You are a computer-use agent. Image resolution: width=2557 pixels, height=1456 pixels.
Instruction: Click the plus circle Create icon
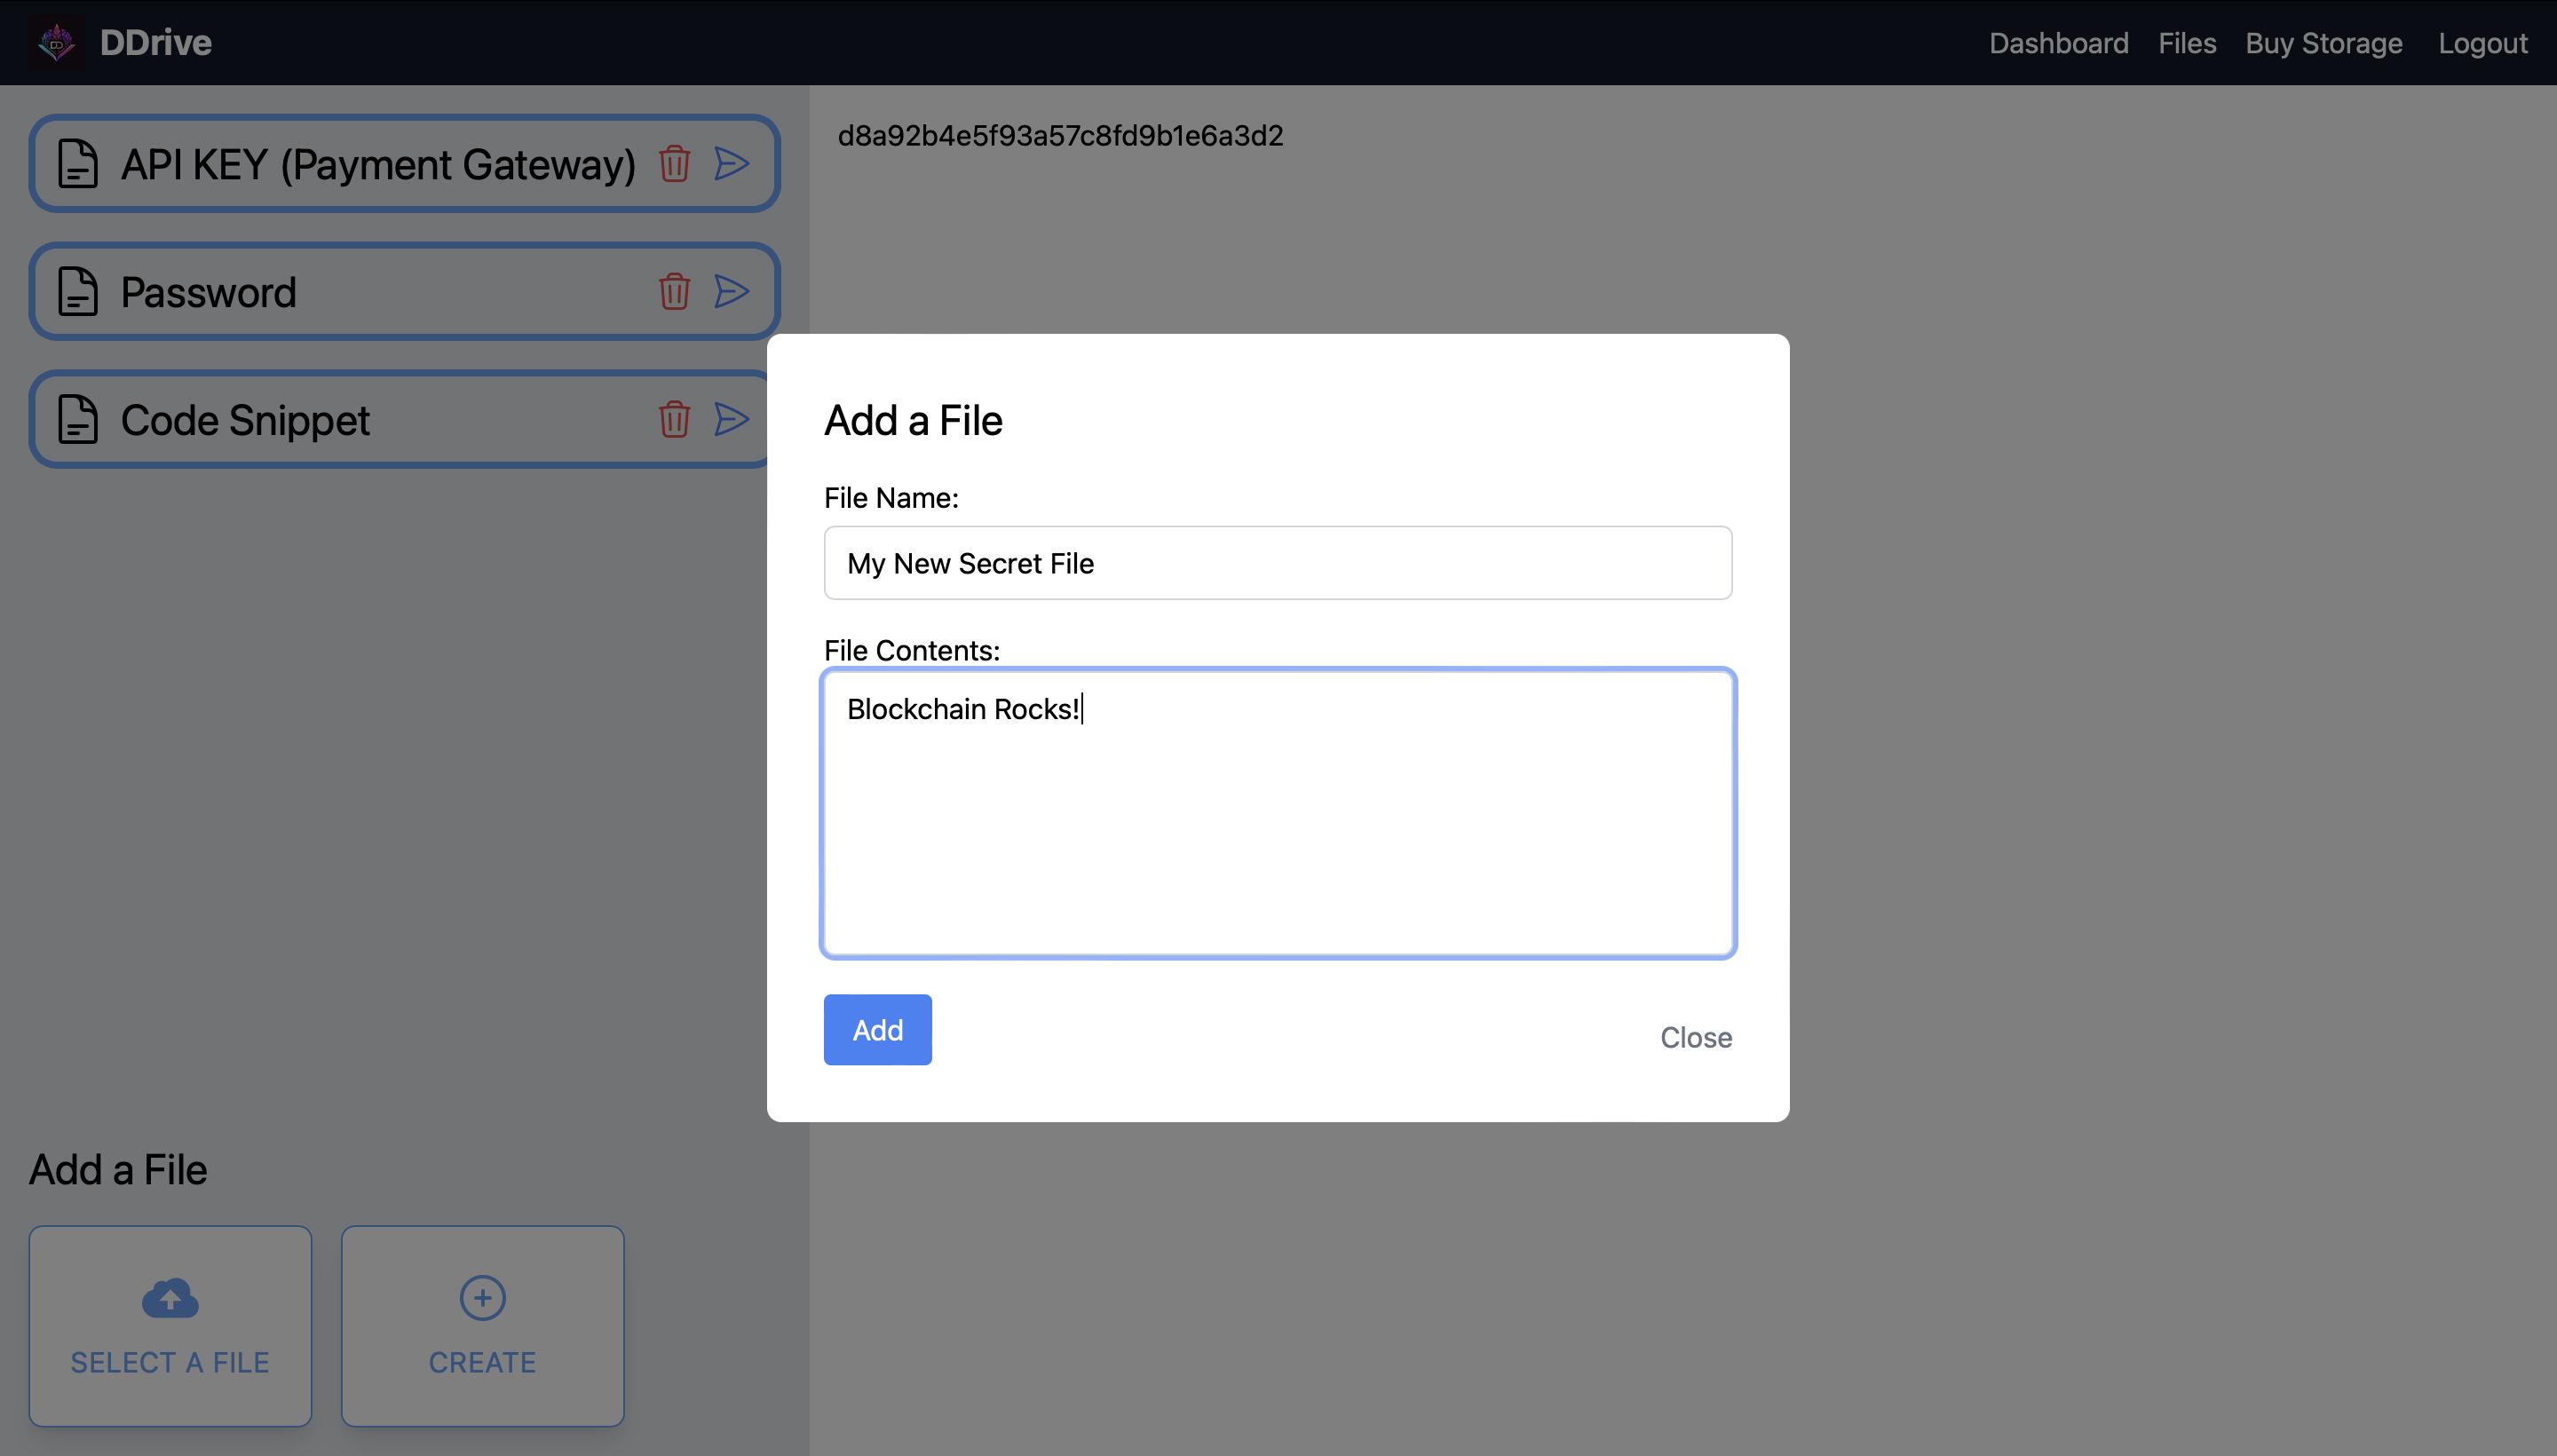pyautogui.click(x=482, y=1298)
